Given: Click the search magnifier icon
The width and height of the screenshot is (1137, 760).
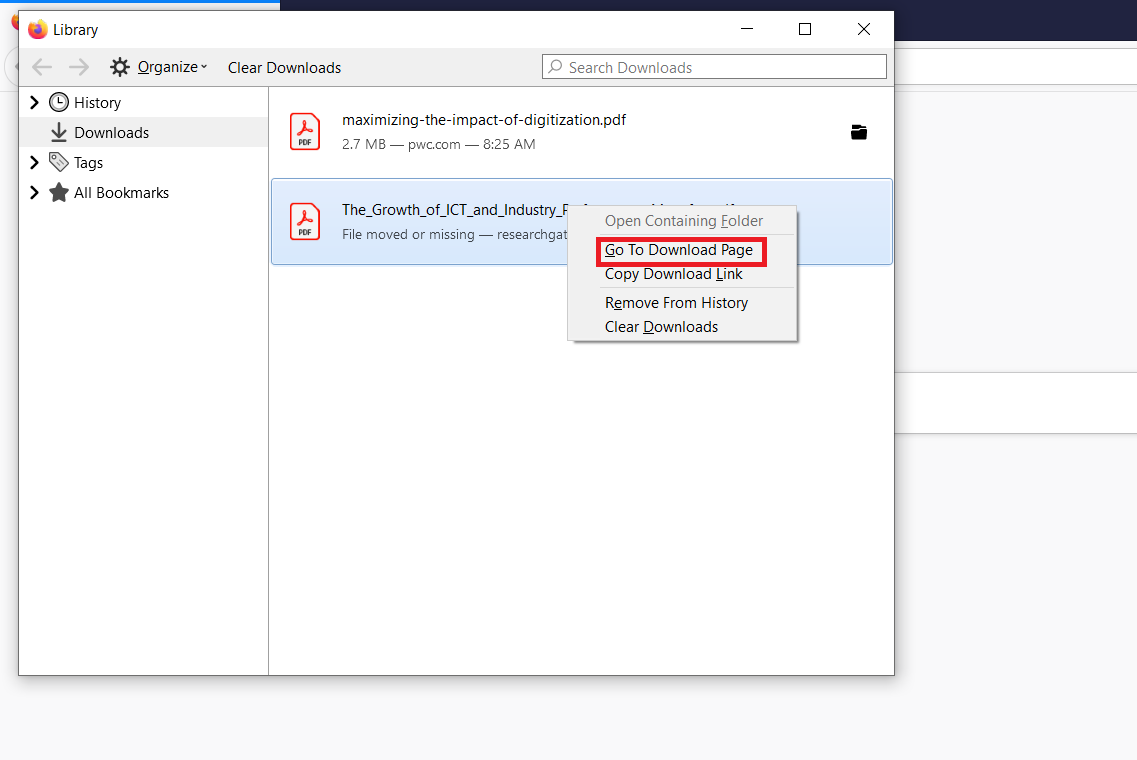Looking at the screenshot, I should coord(556,66).
